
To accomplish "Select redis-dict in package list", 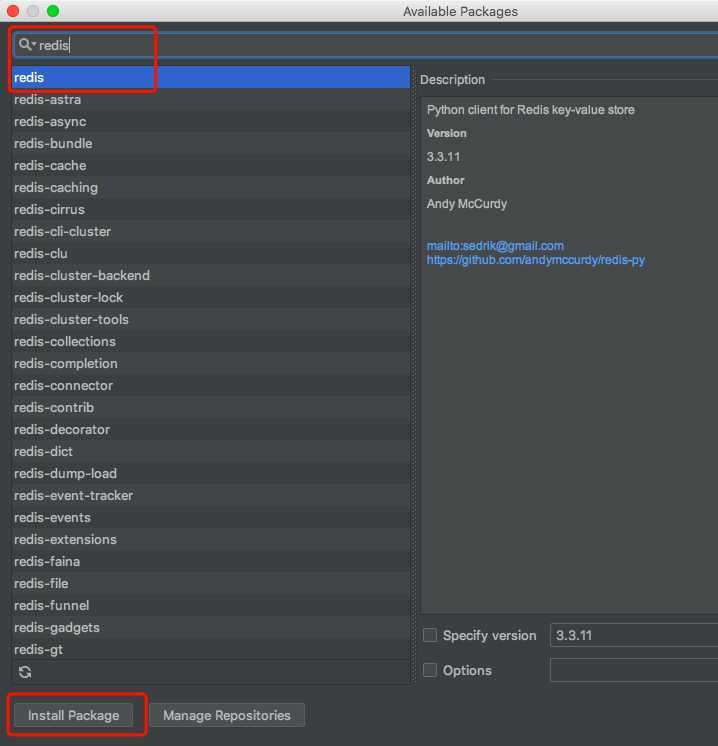I will [x=211, y=452].
